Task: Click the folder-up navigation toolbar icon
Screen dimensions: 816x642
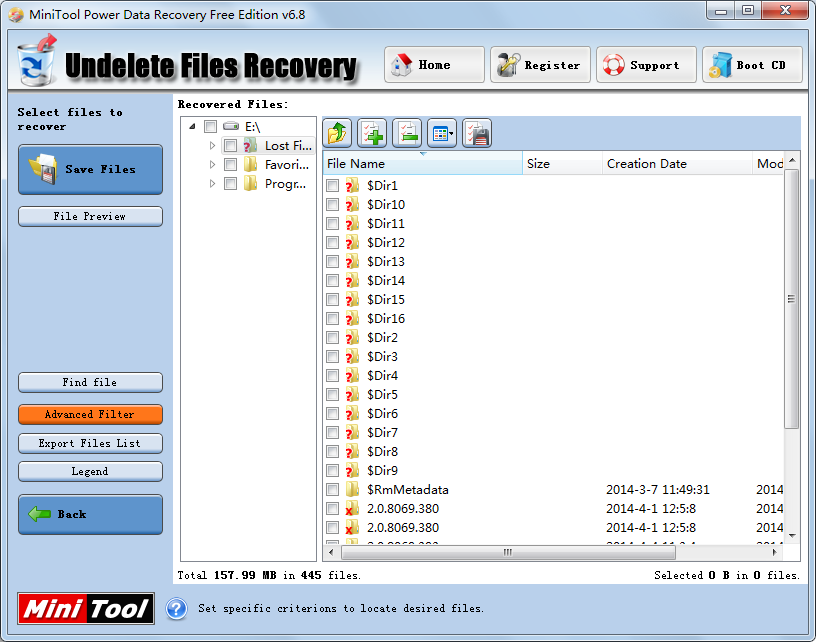Action: (337, 133)
